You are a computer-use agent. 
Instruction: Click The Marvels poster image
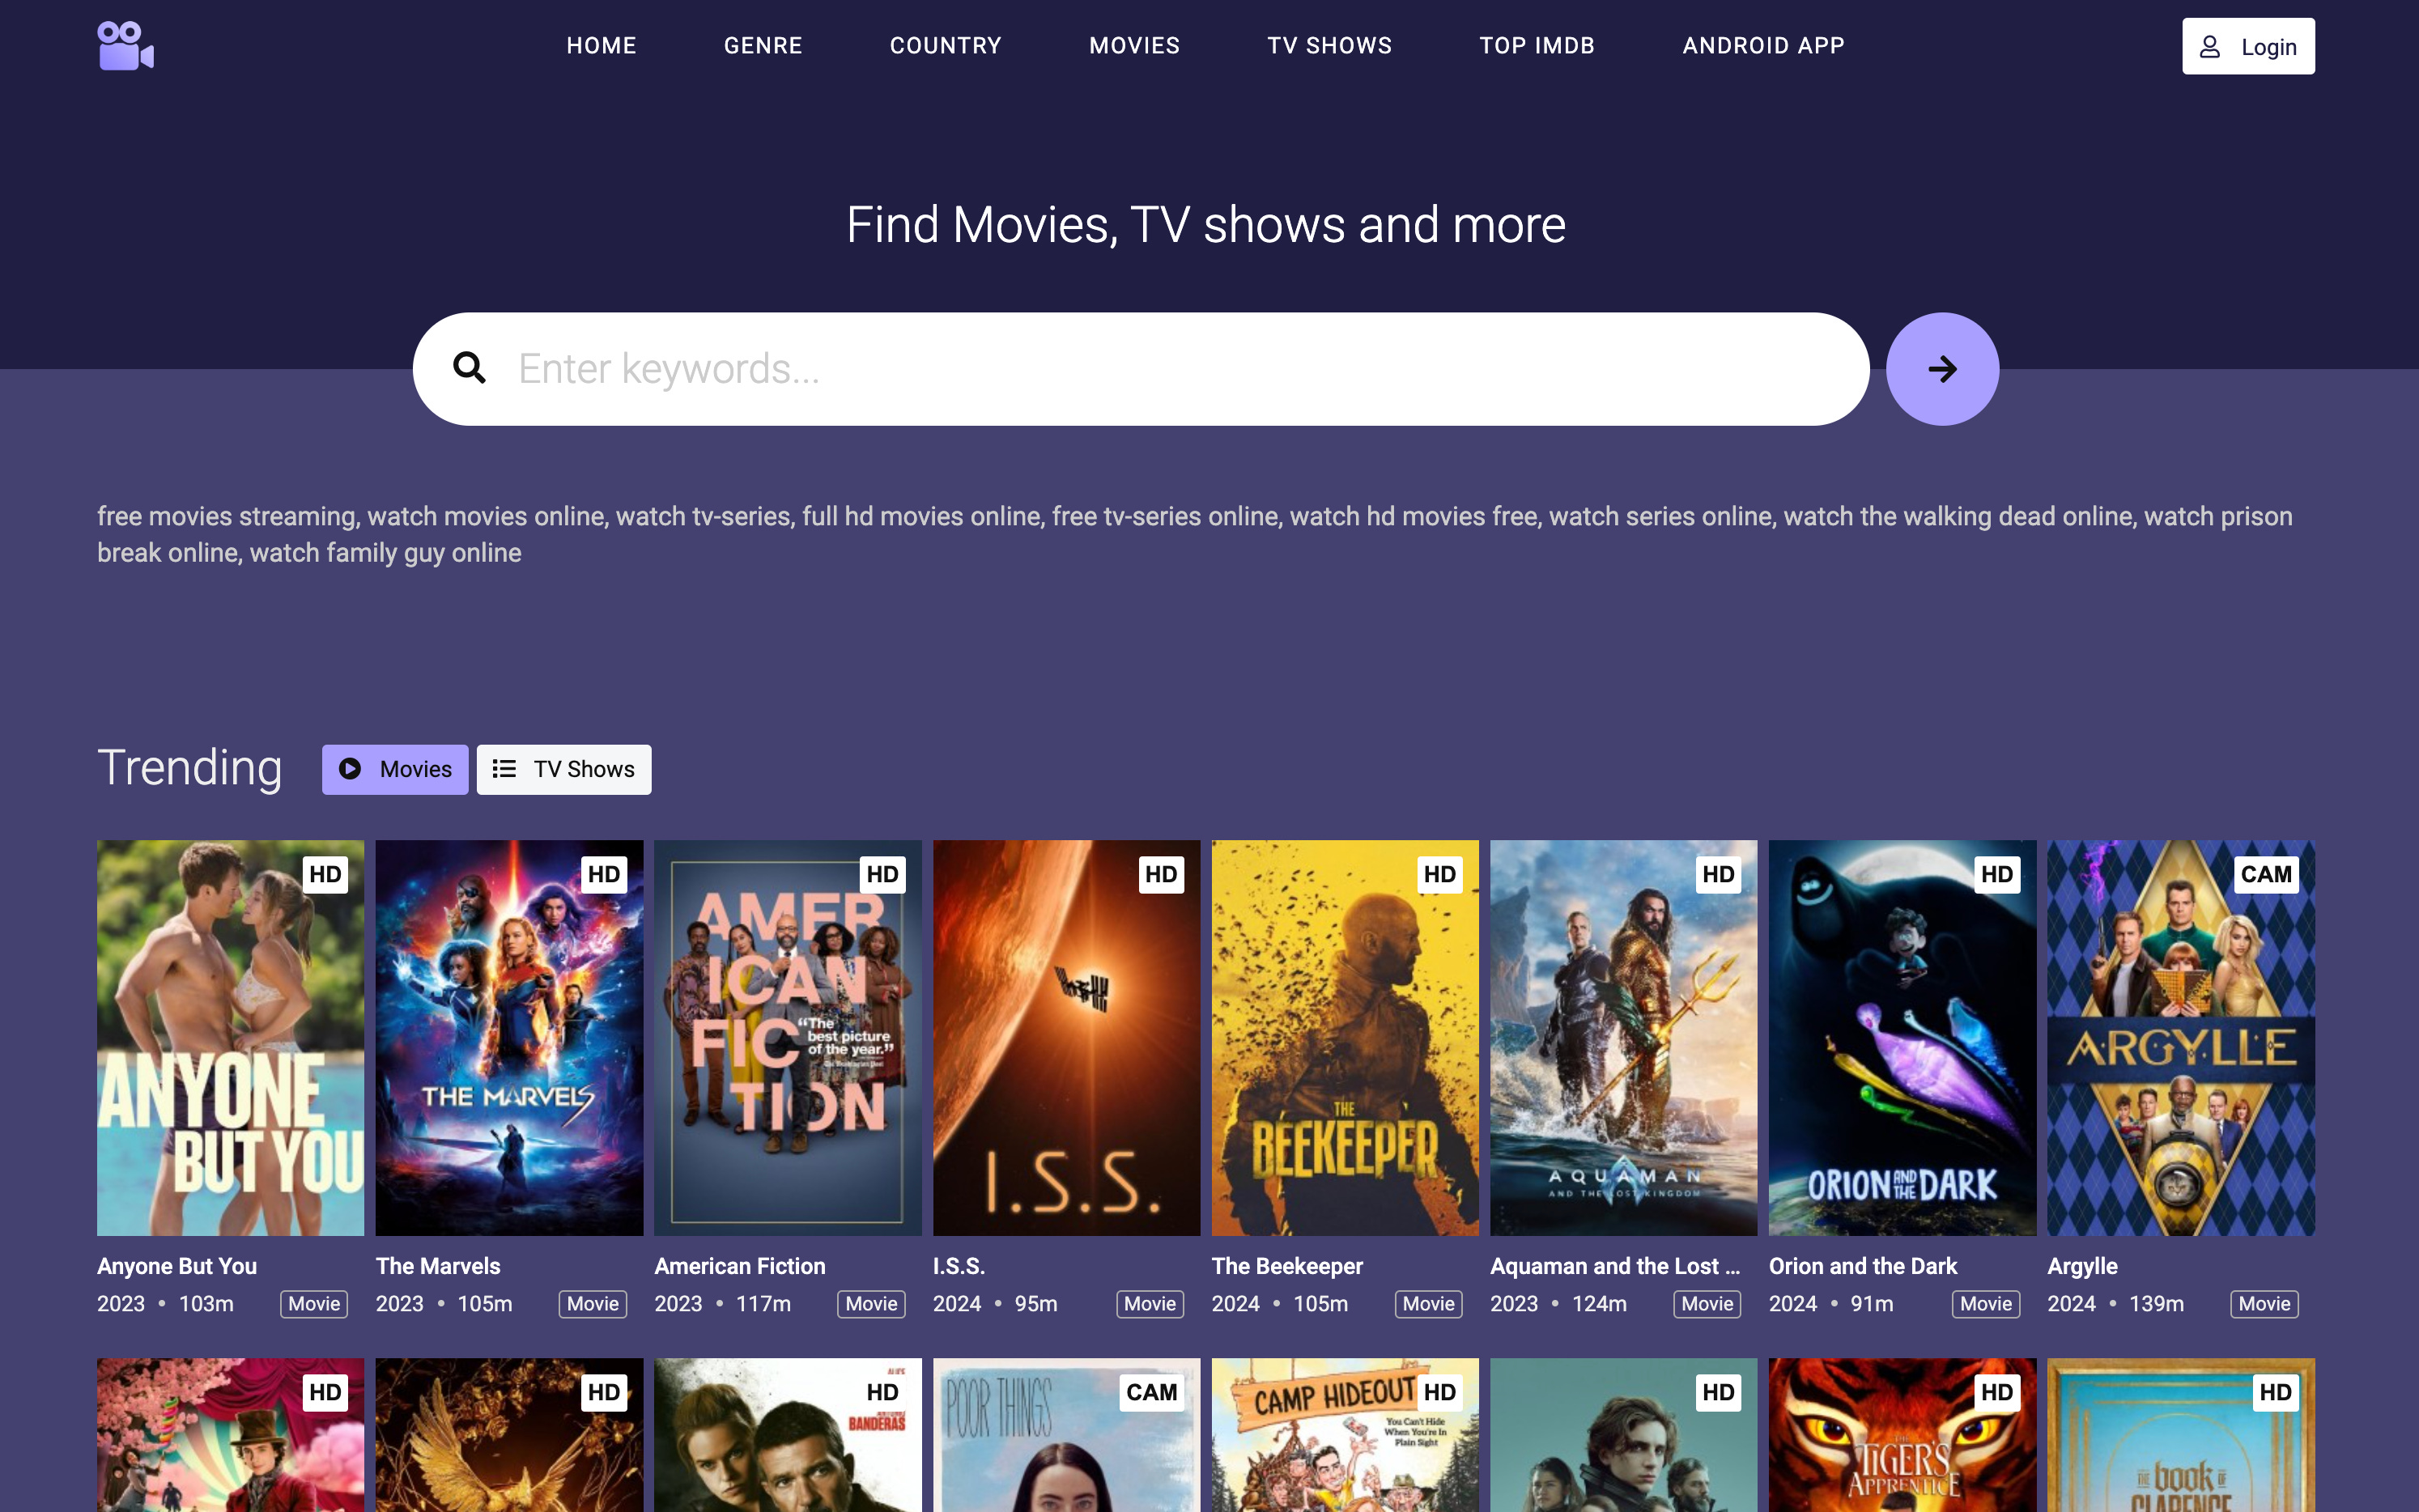click(509, 1038)
